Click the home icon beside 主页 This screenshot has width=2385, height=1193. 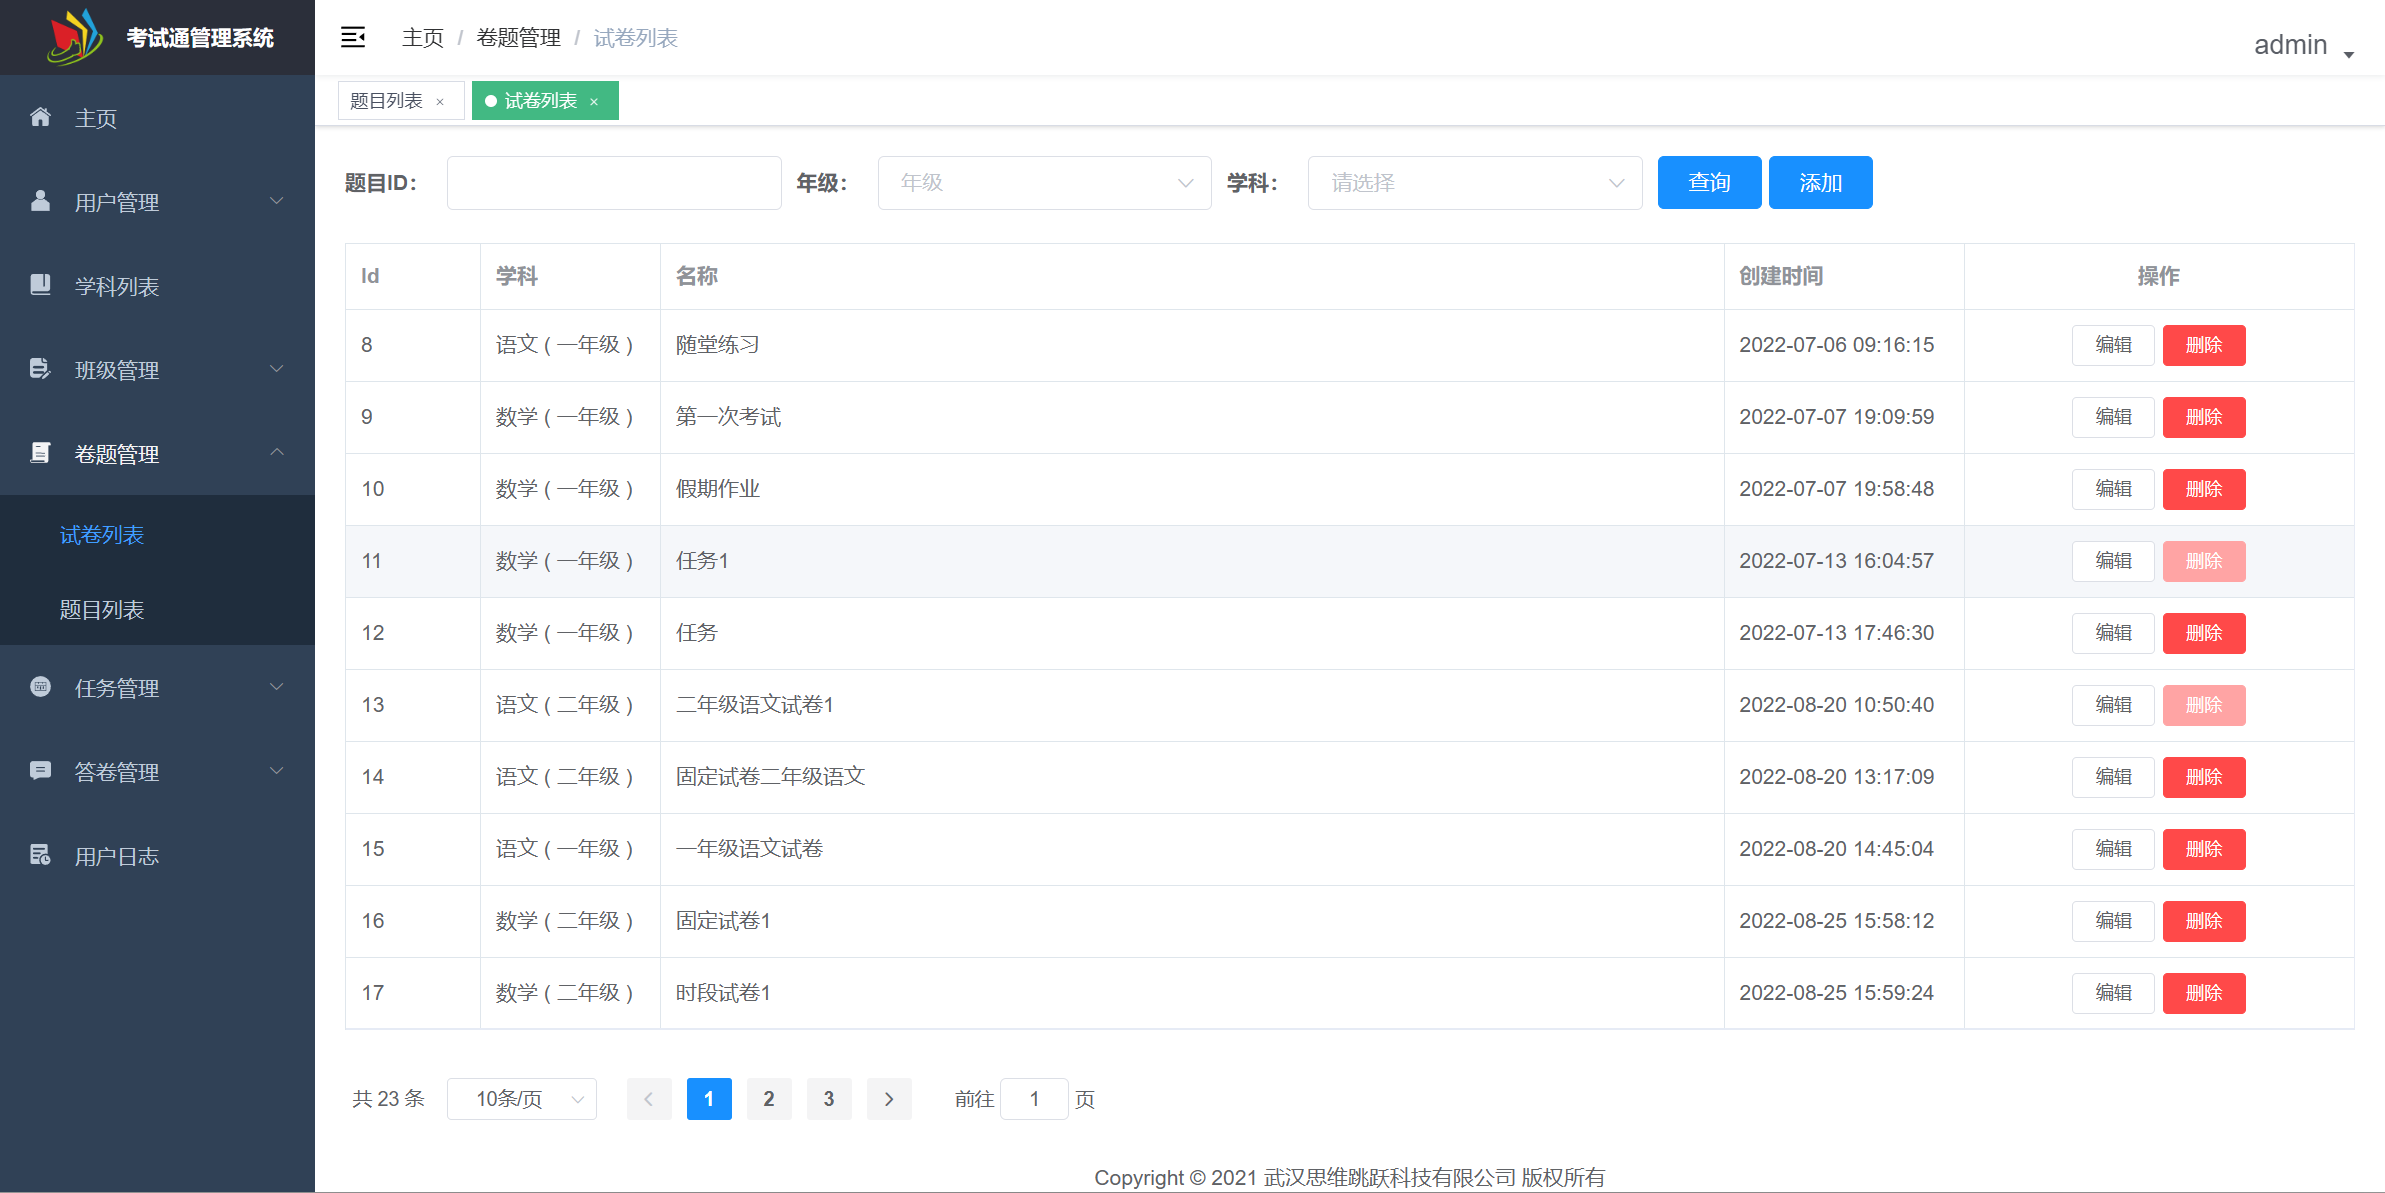(40, 117)
